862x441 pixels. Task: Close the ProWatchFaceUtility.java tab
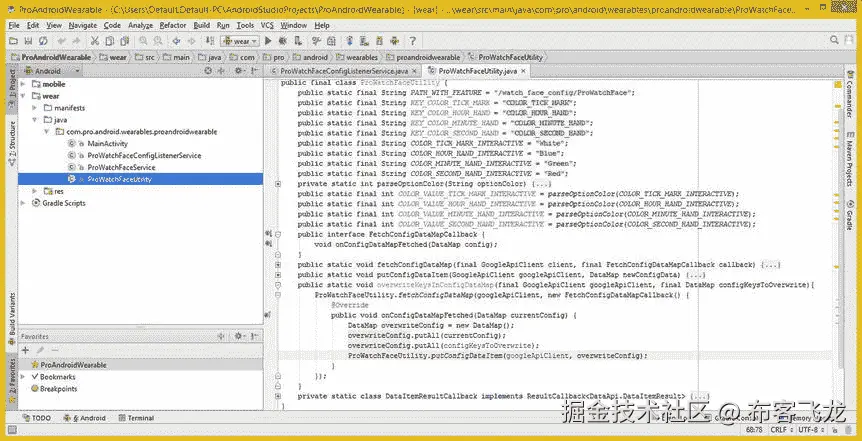click(523, 71)
